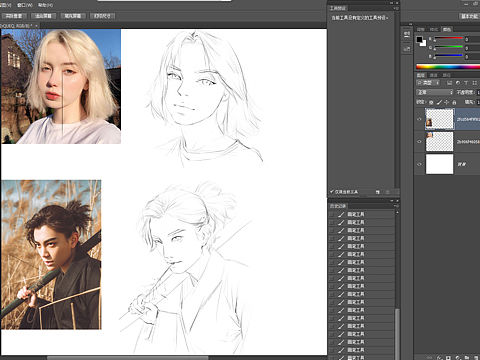This screenshot has height=360, width=480.
Task: Filter for adjustment layers icon
Action: (x=458, y=83)
